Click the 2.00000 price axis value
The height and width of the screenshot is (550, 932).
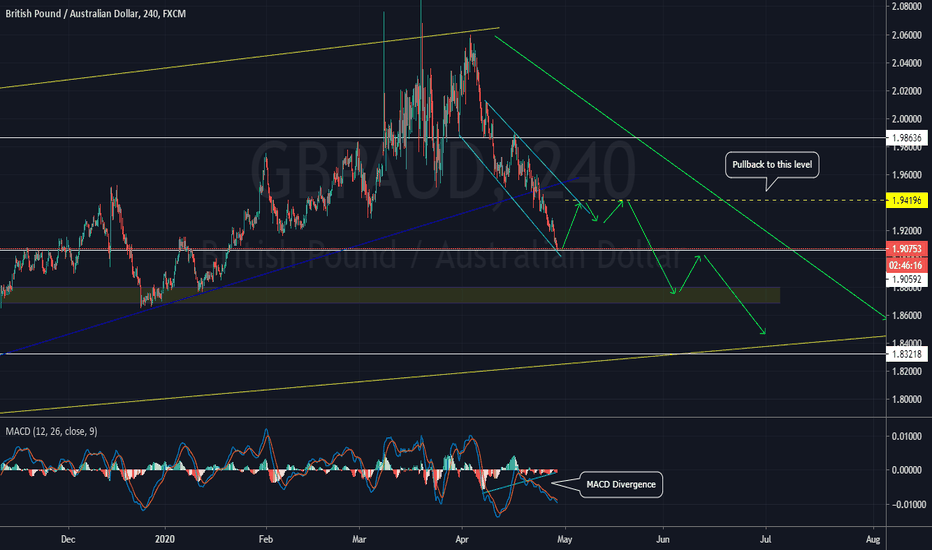[906, 119]
